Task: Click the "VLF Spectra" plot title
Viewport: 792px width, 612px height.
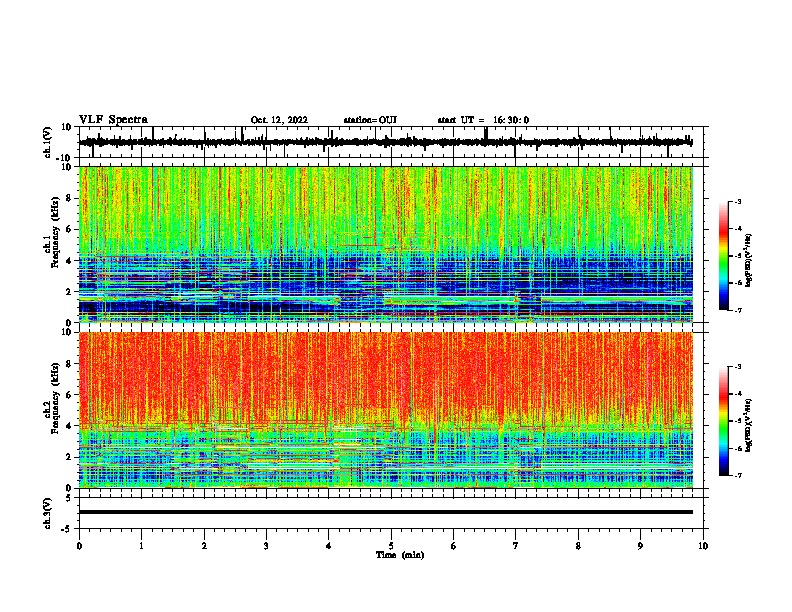Action: pyautogui.click(x=113, y=119)
